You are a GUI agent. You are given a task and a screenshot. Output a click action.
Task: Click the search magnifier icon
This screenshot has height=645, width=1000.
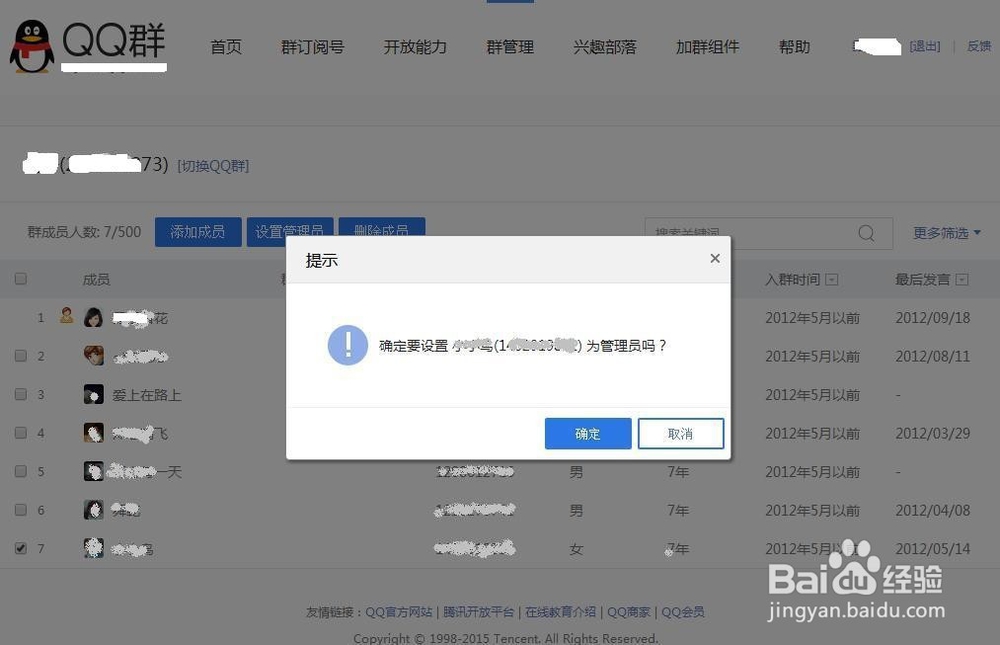click(x=866, y=233)
